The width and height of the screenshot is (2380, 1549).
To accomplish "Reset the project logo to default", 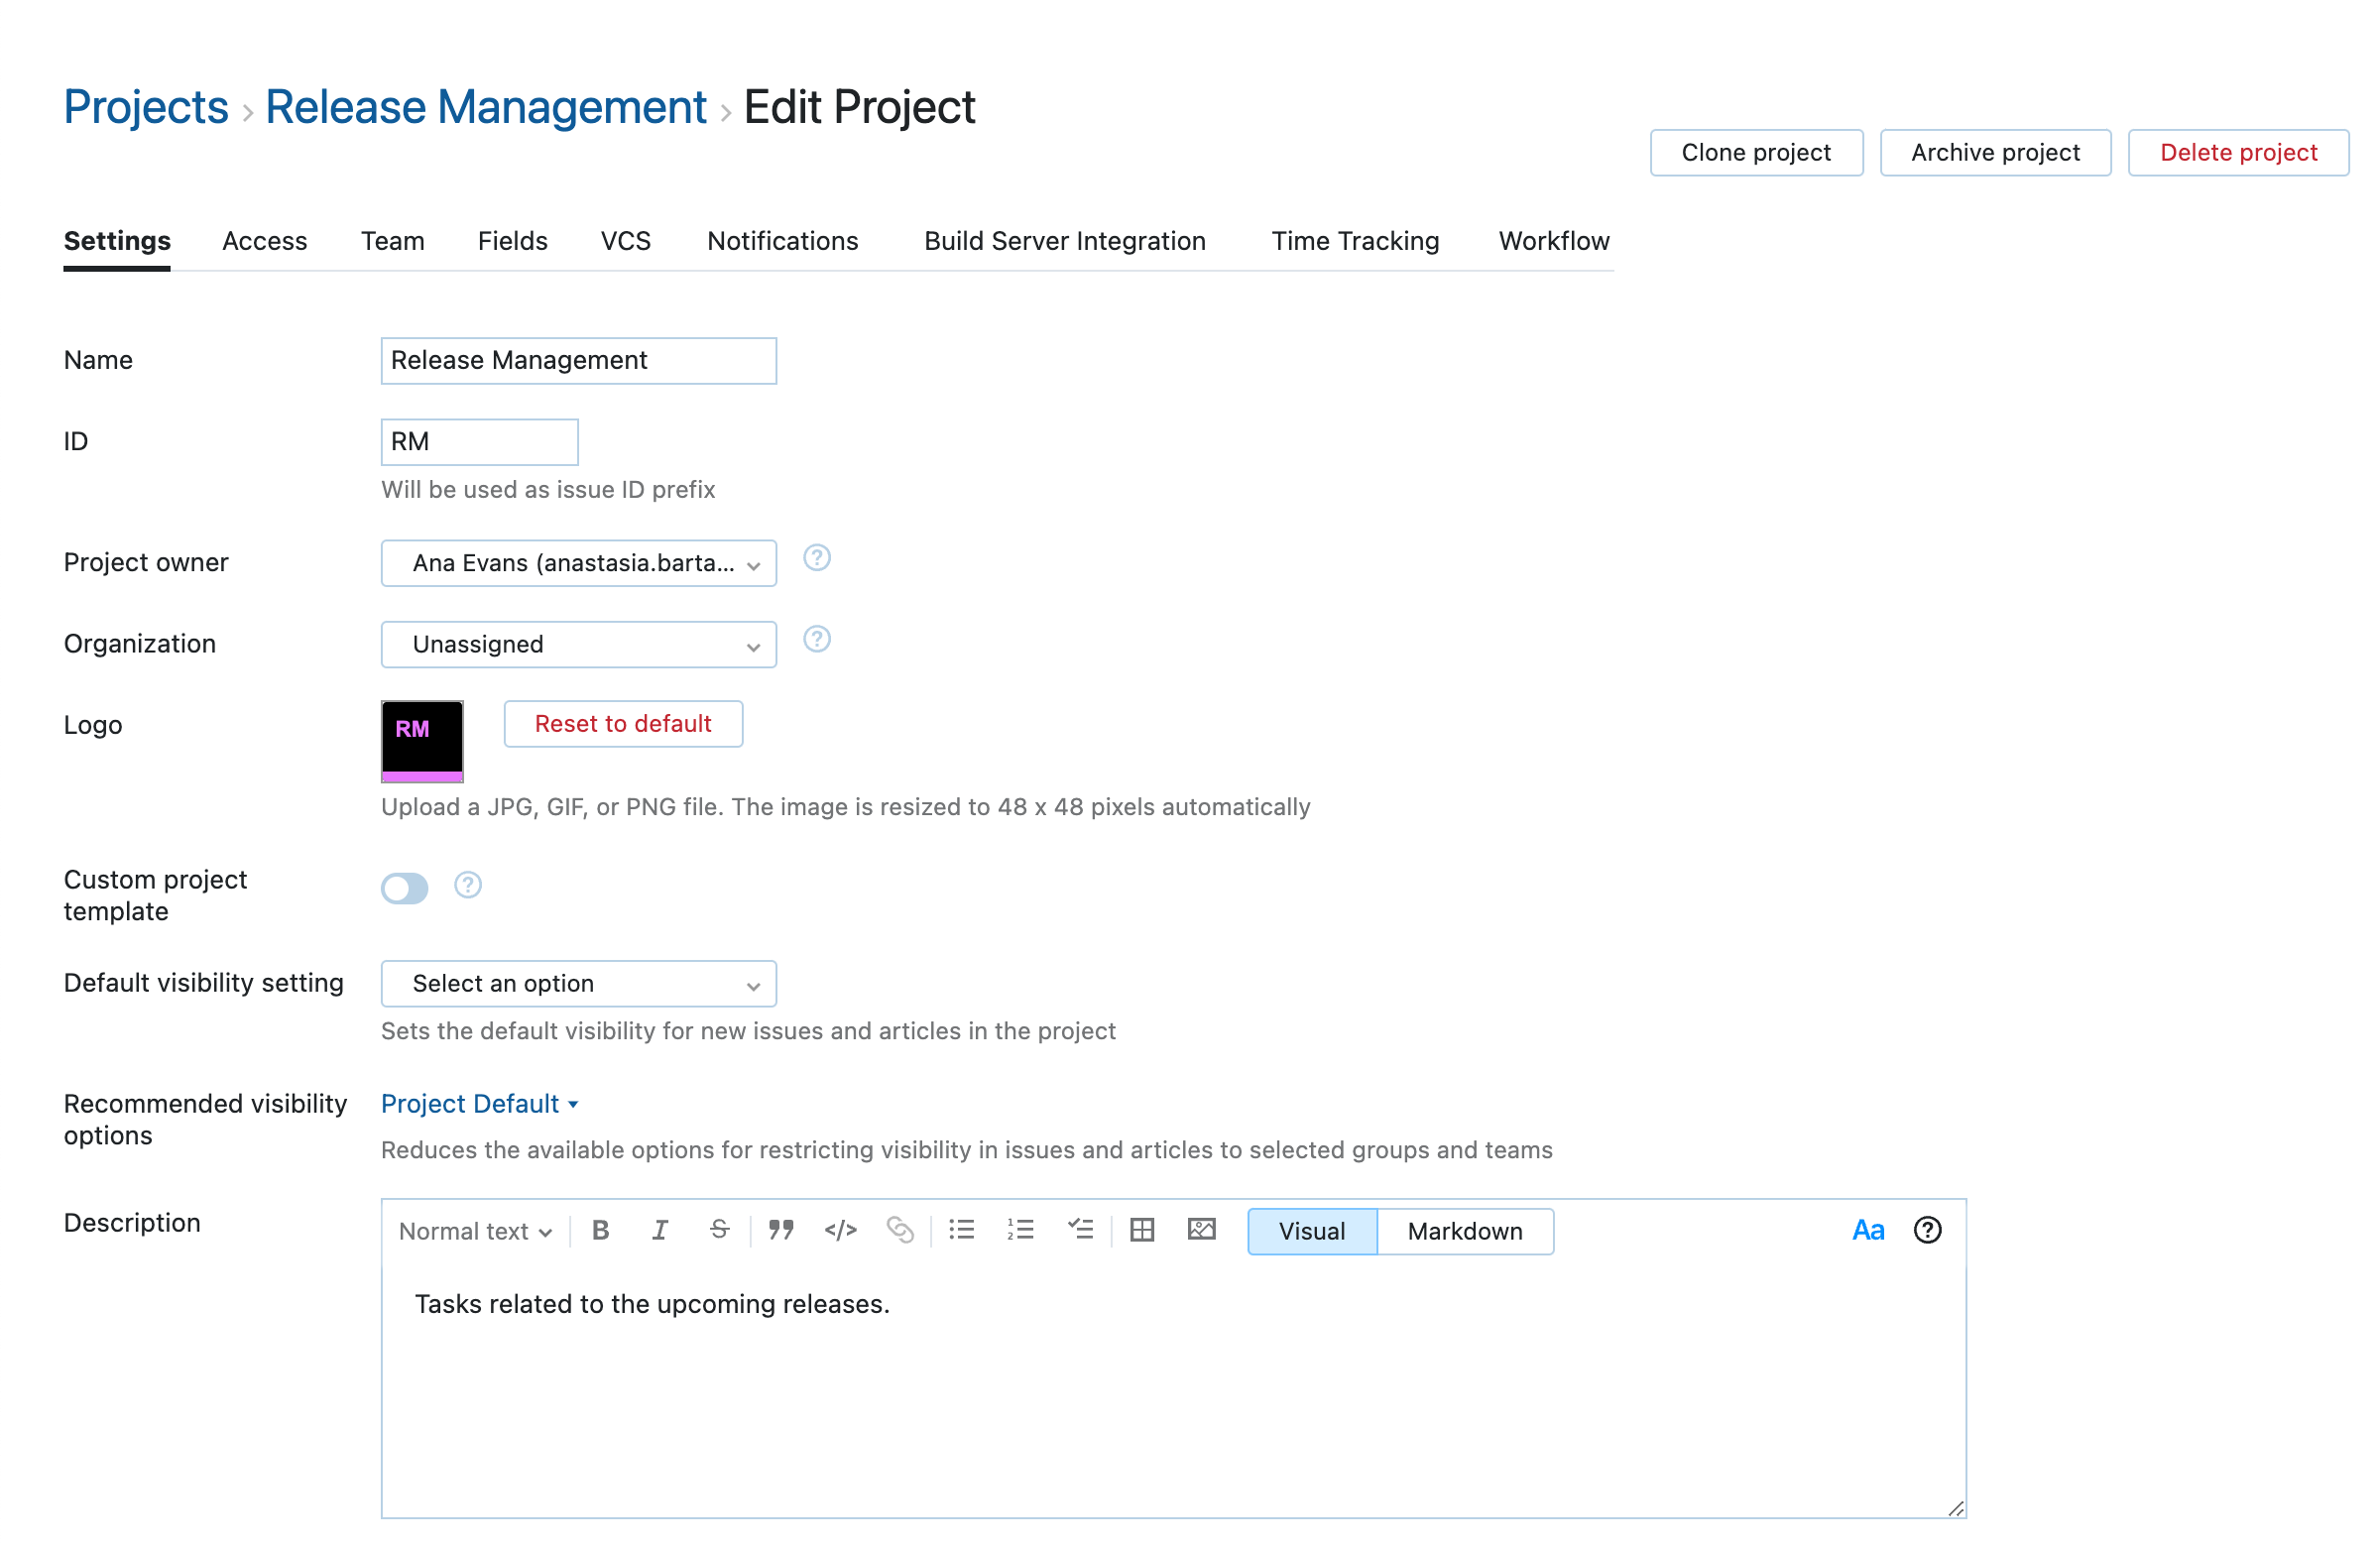I will click(x=622, y=723).
